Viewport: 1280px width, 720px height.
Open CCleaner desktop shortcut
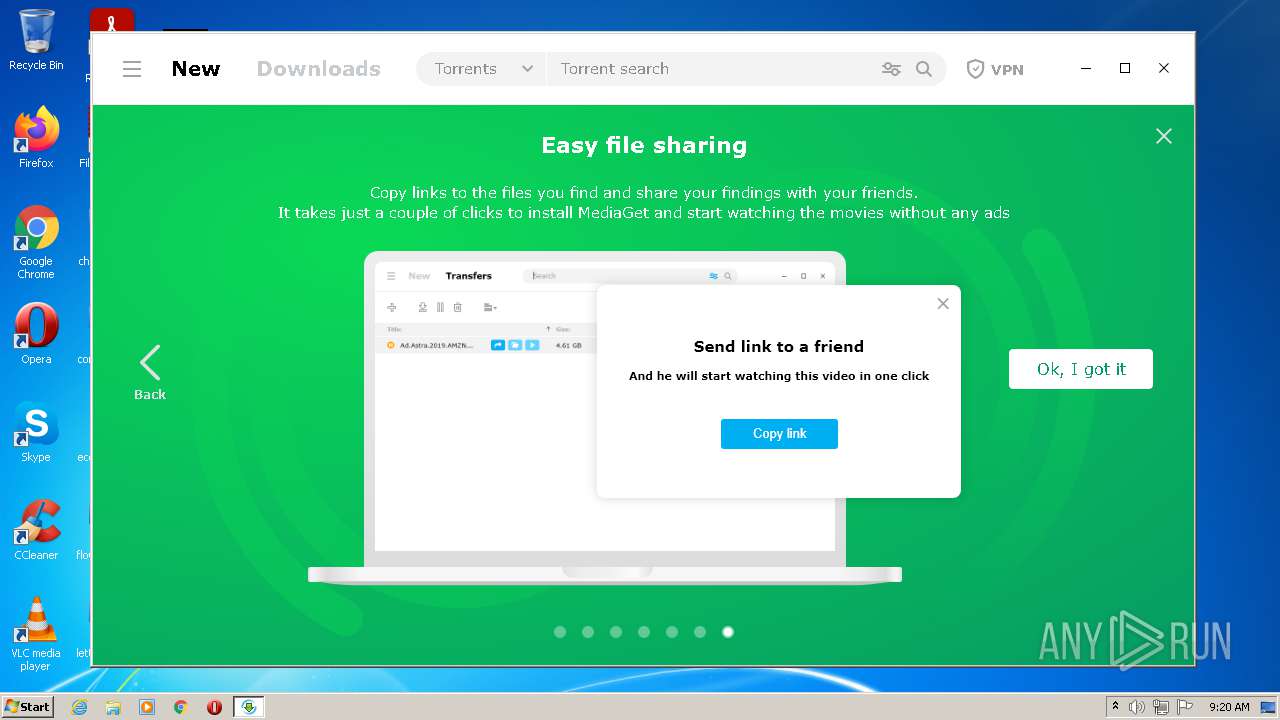tap(36, 530)
